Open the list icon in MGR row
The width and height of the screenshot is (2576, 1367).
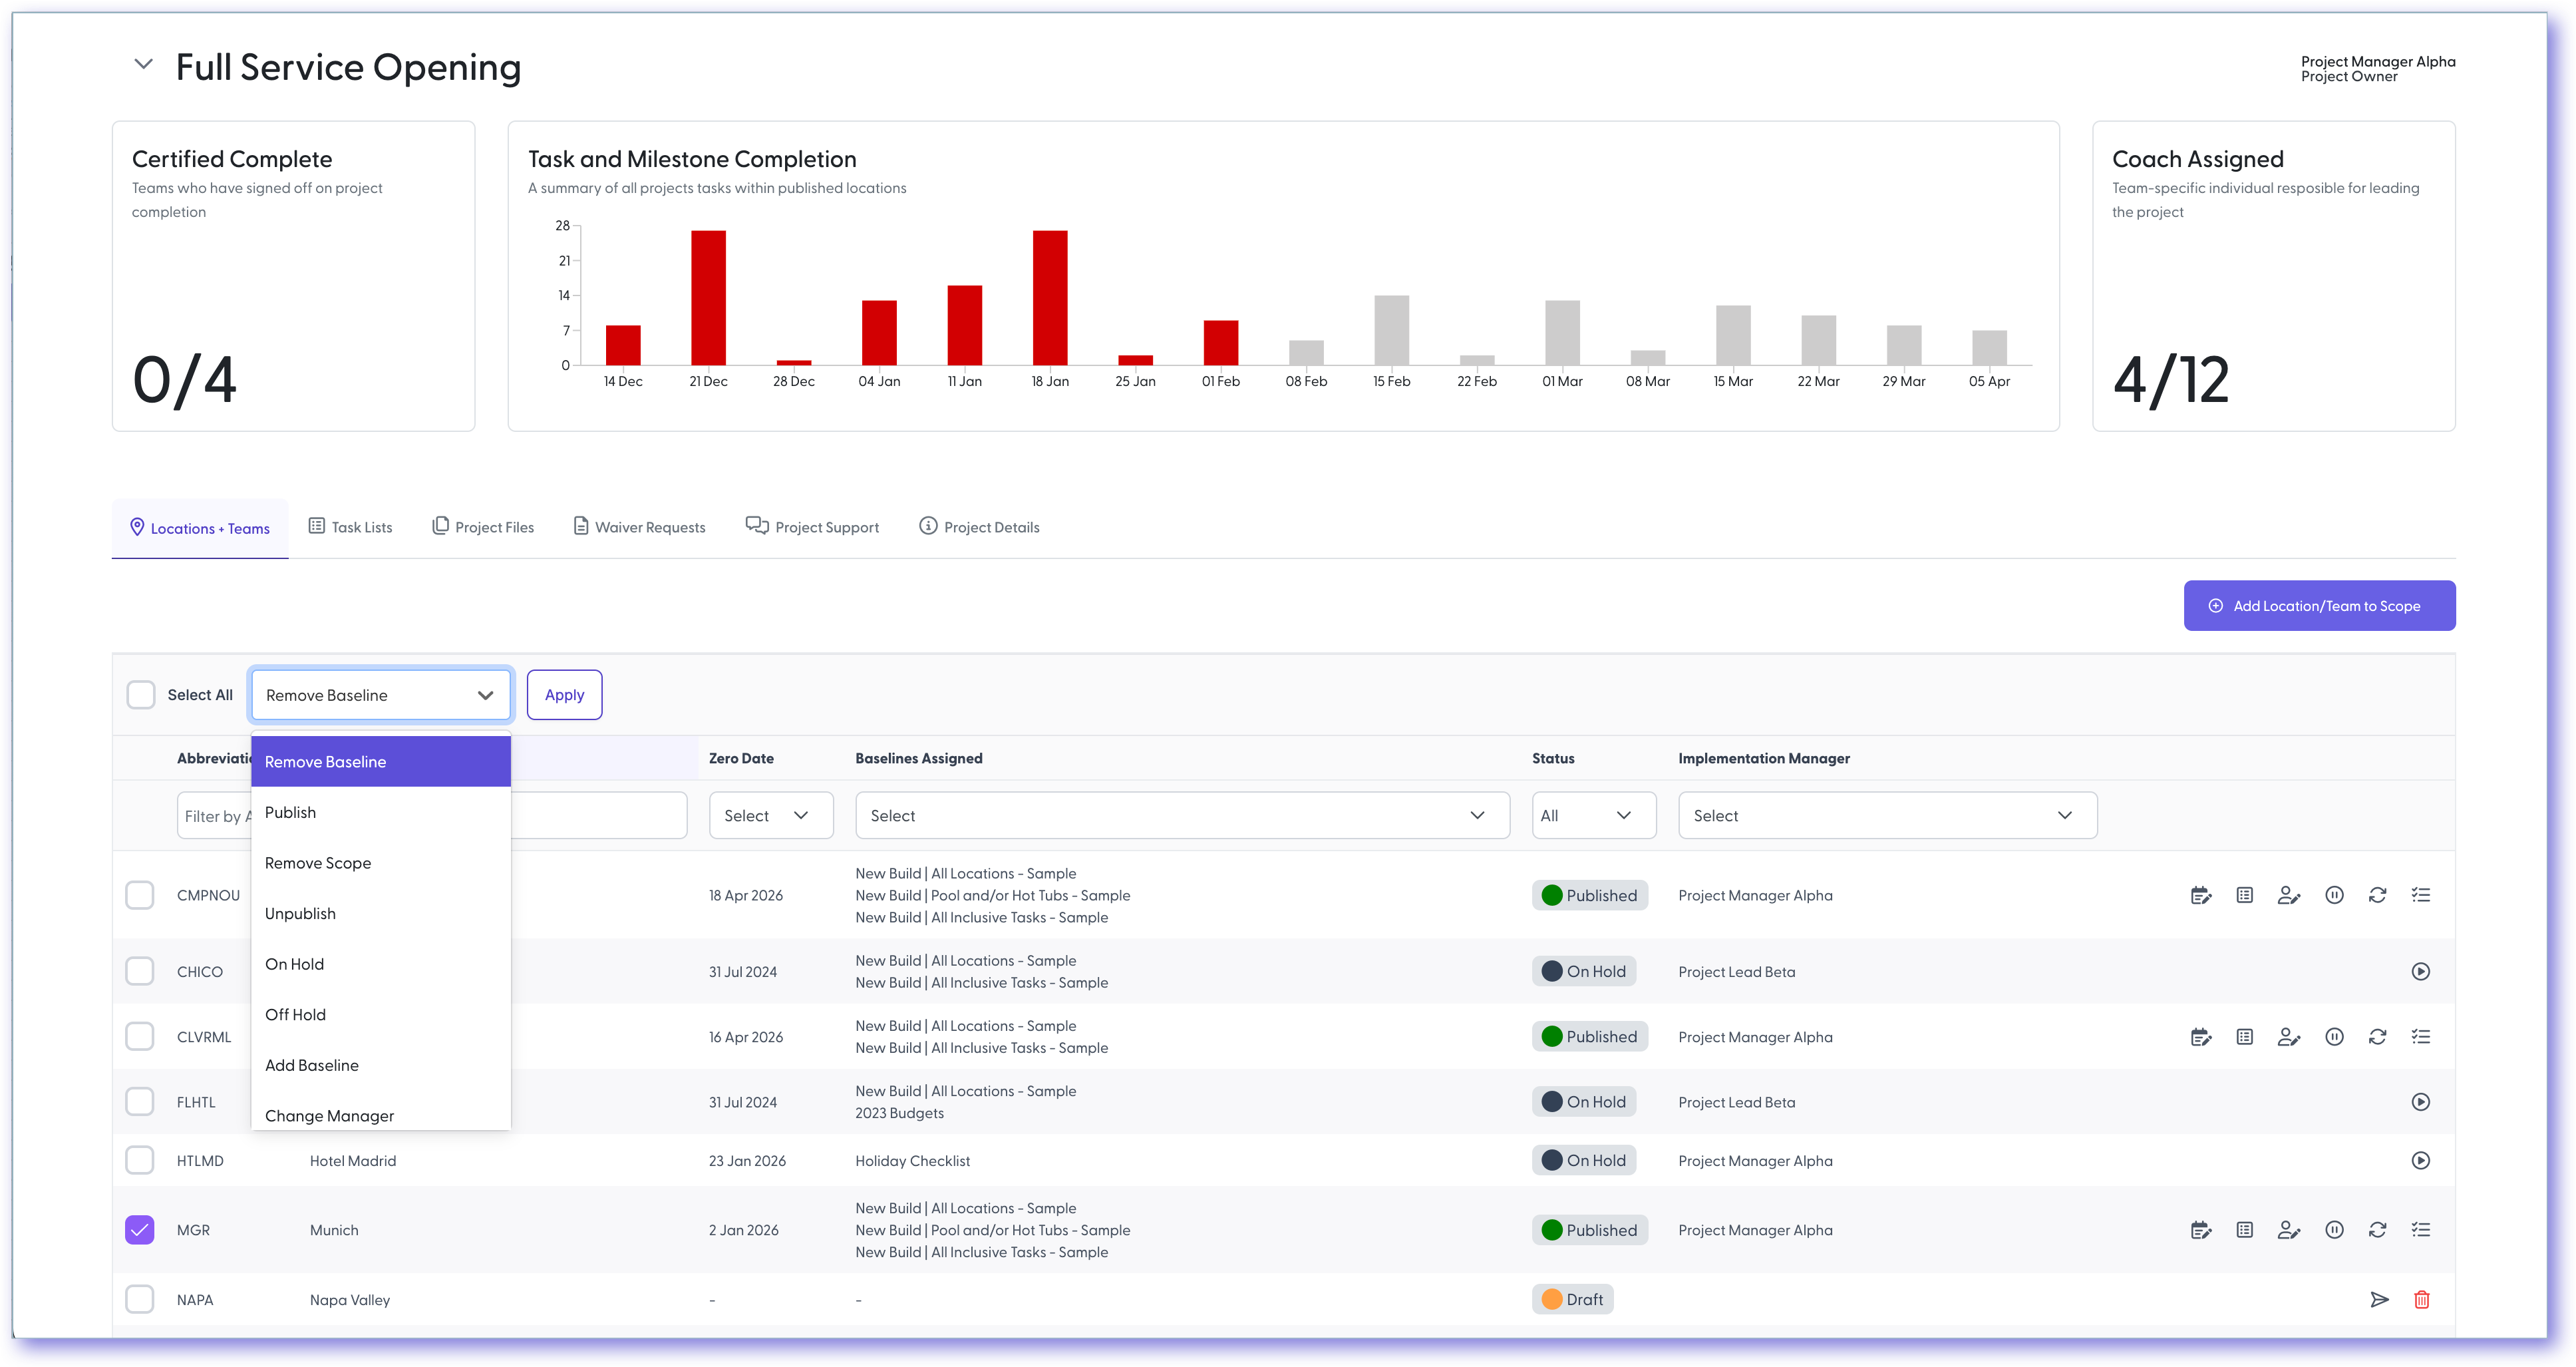pos(2244,1230)
